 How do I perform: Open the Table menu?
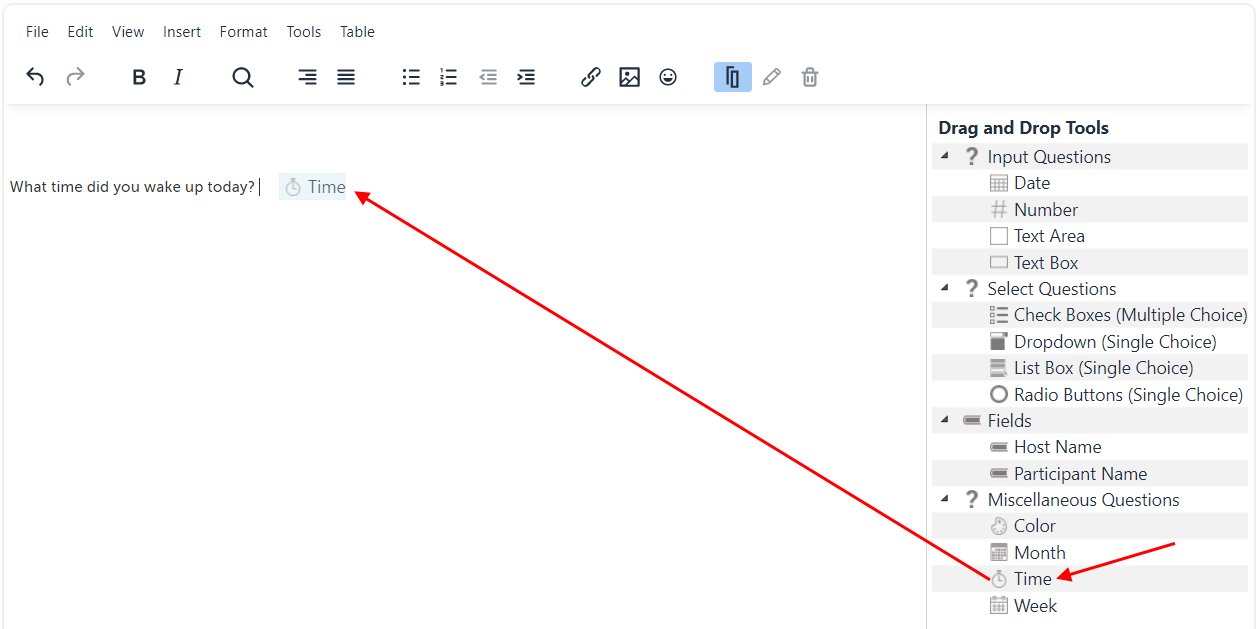pyautogui.click(x=357, y=31)
